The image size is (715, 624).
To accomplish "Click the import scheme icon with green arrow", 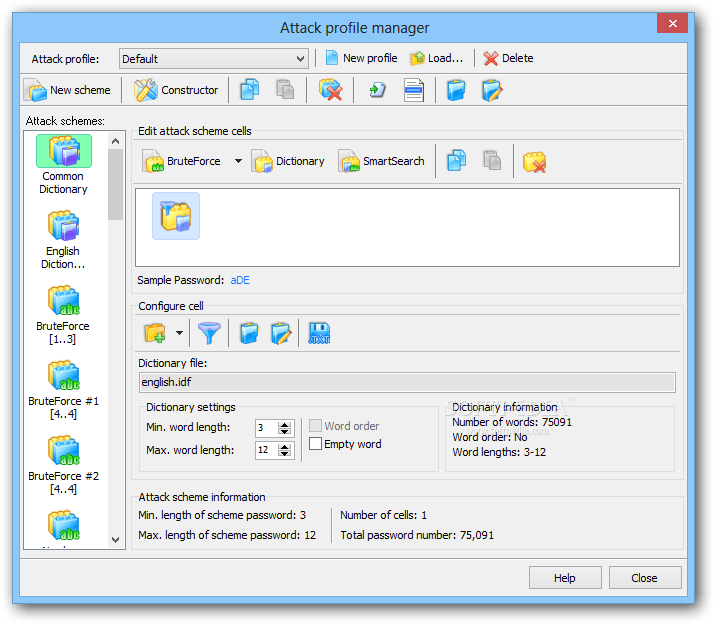I will pos(378,89).
